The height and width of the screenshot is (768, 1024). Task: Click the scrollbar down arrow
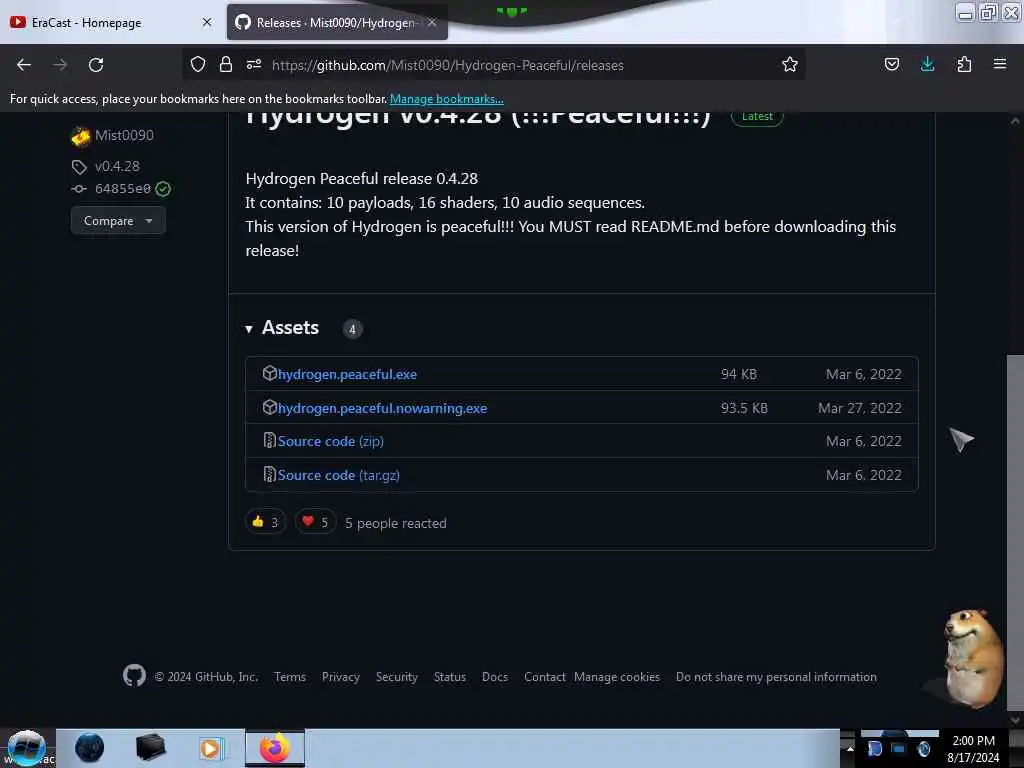click(x=1015, y=719)
